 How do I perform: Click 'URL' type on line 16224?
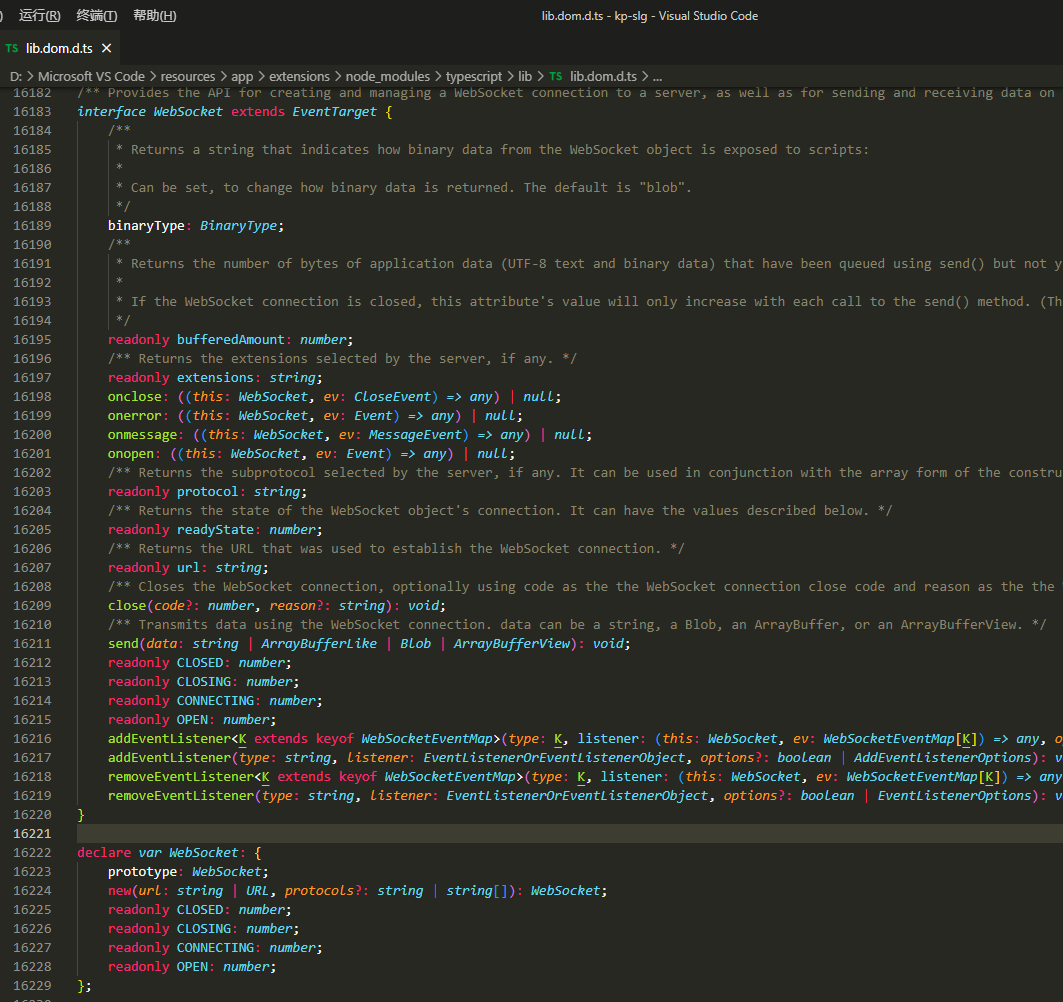pyautogui.click(x=257, y=890)
